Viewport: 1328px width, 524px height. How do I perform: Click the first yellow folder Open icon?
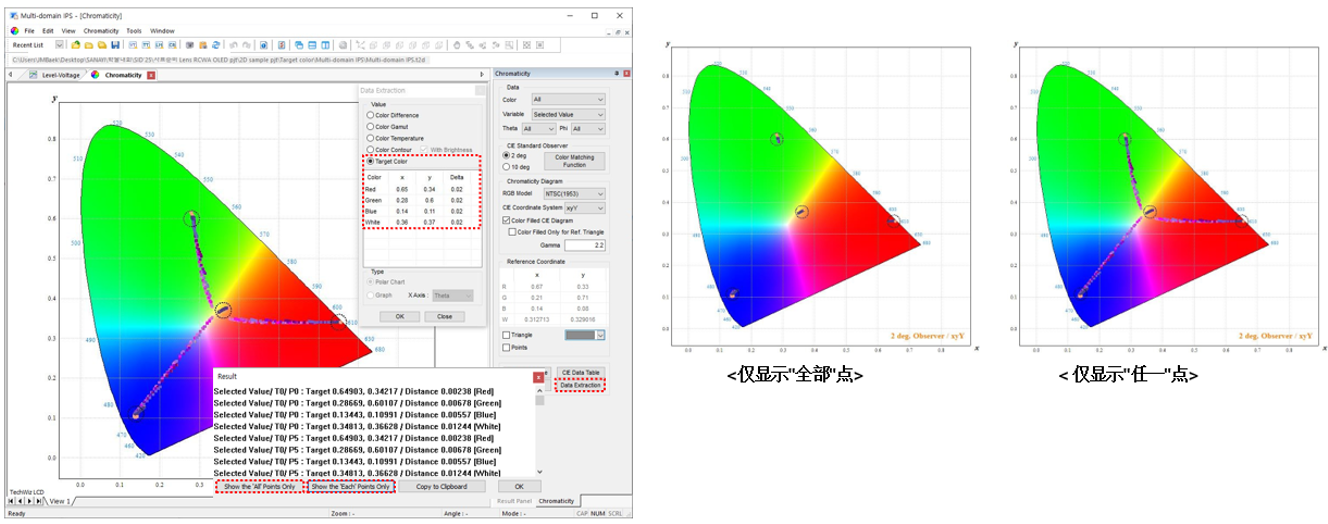pos(75,45)
